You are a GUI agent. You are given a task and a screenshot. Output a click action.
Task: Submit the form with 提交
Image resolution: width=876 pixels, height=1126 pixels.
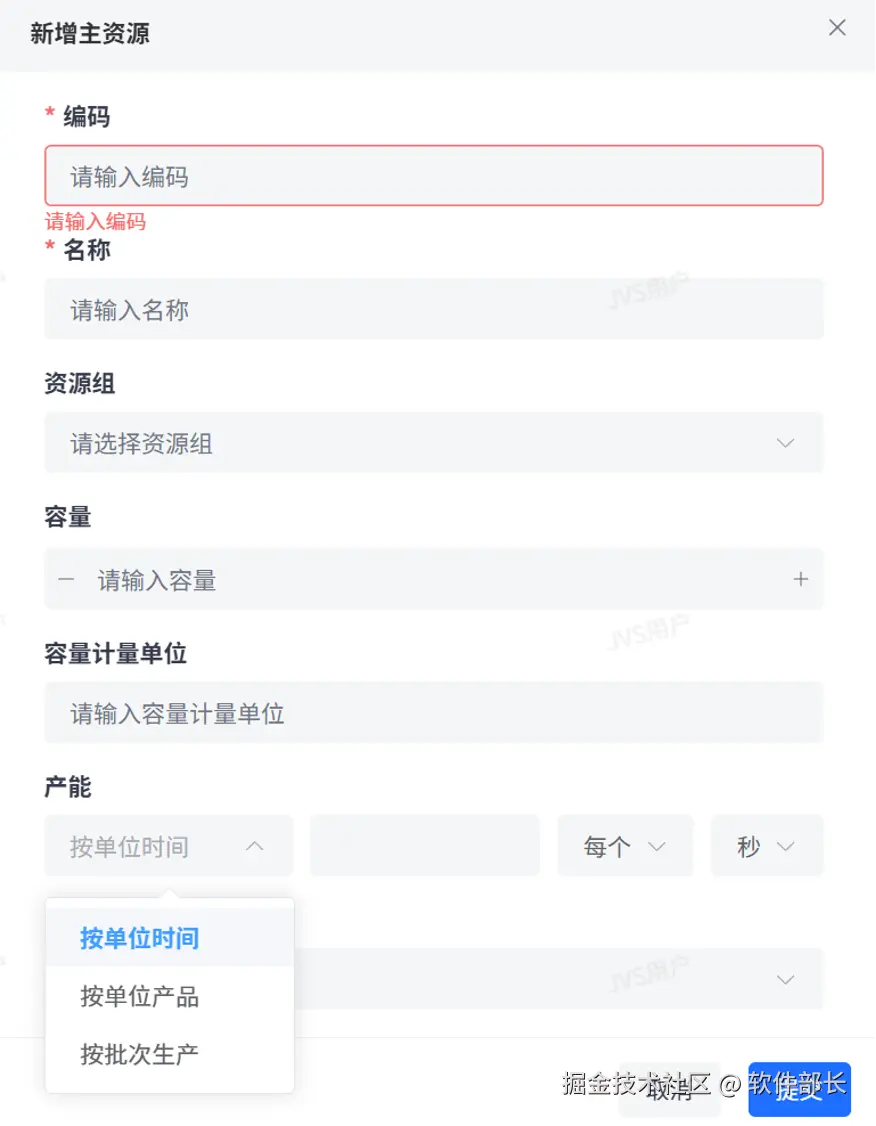799,1089
